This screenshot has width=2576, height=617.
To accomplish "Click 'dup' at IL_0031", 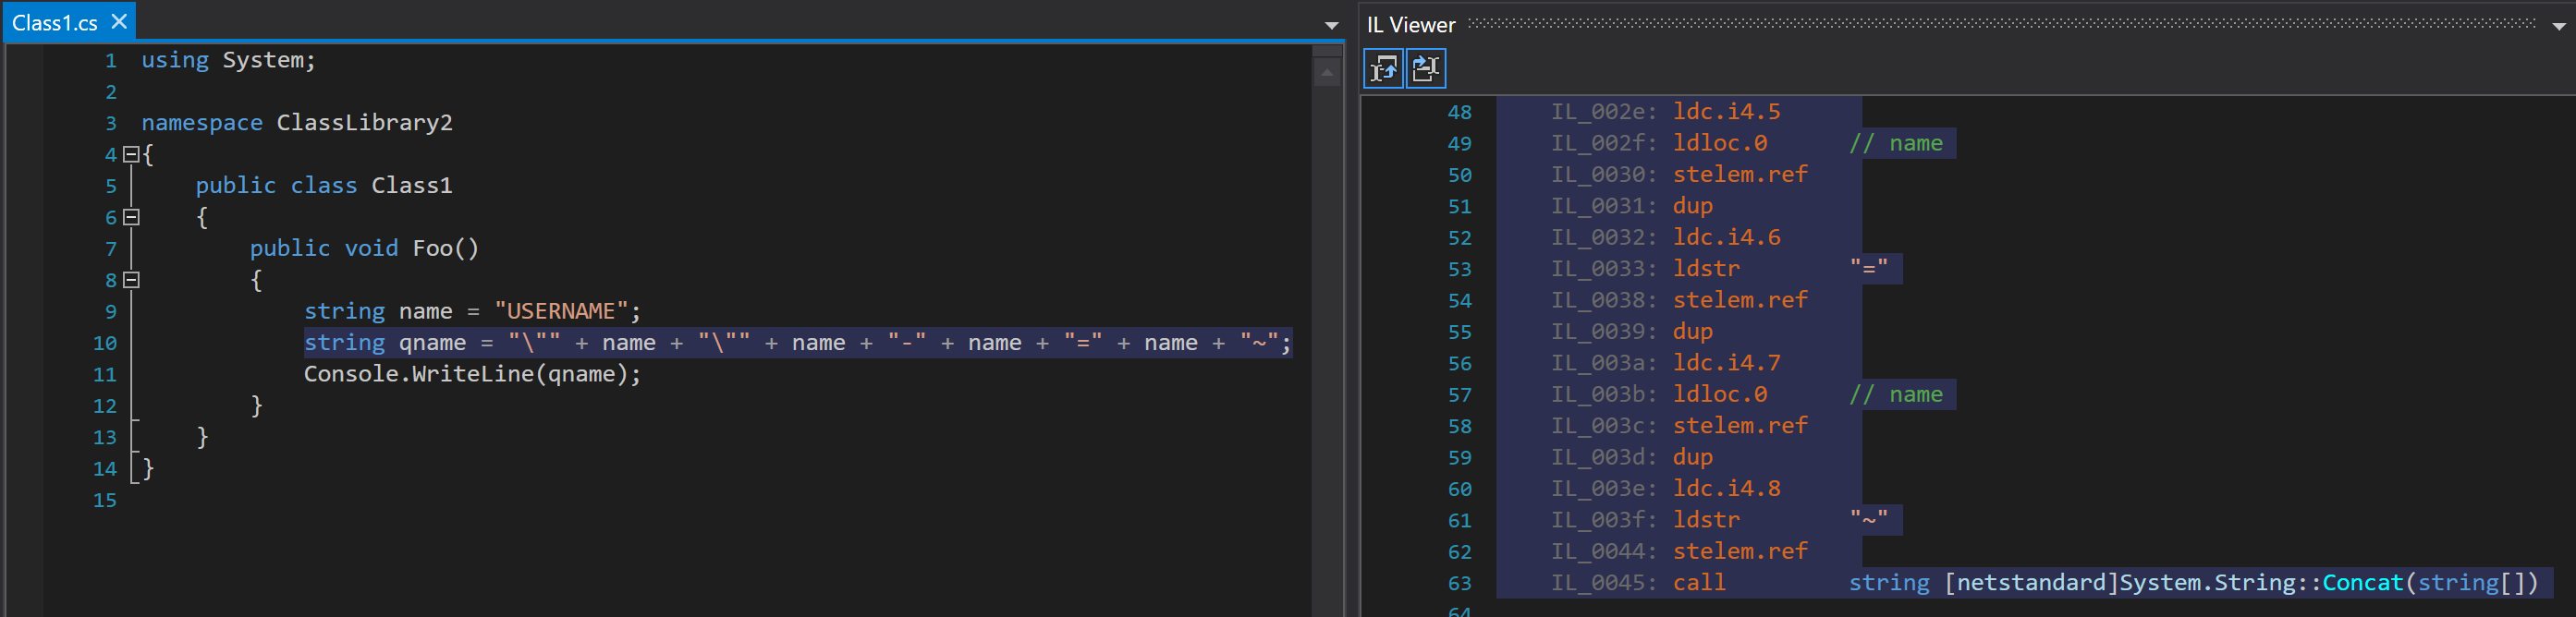I will pos(1693,206).
